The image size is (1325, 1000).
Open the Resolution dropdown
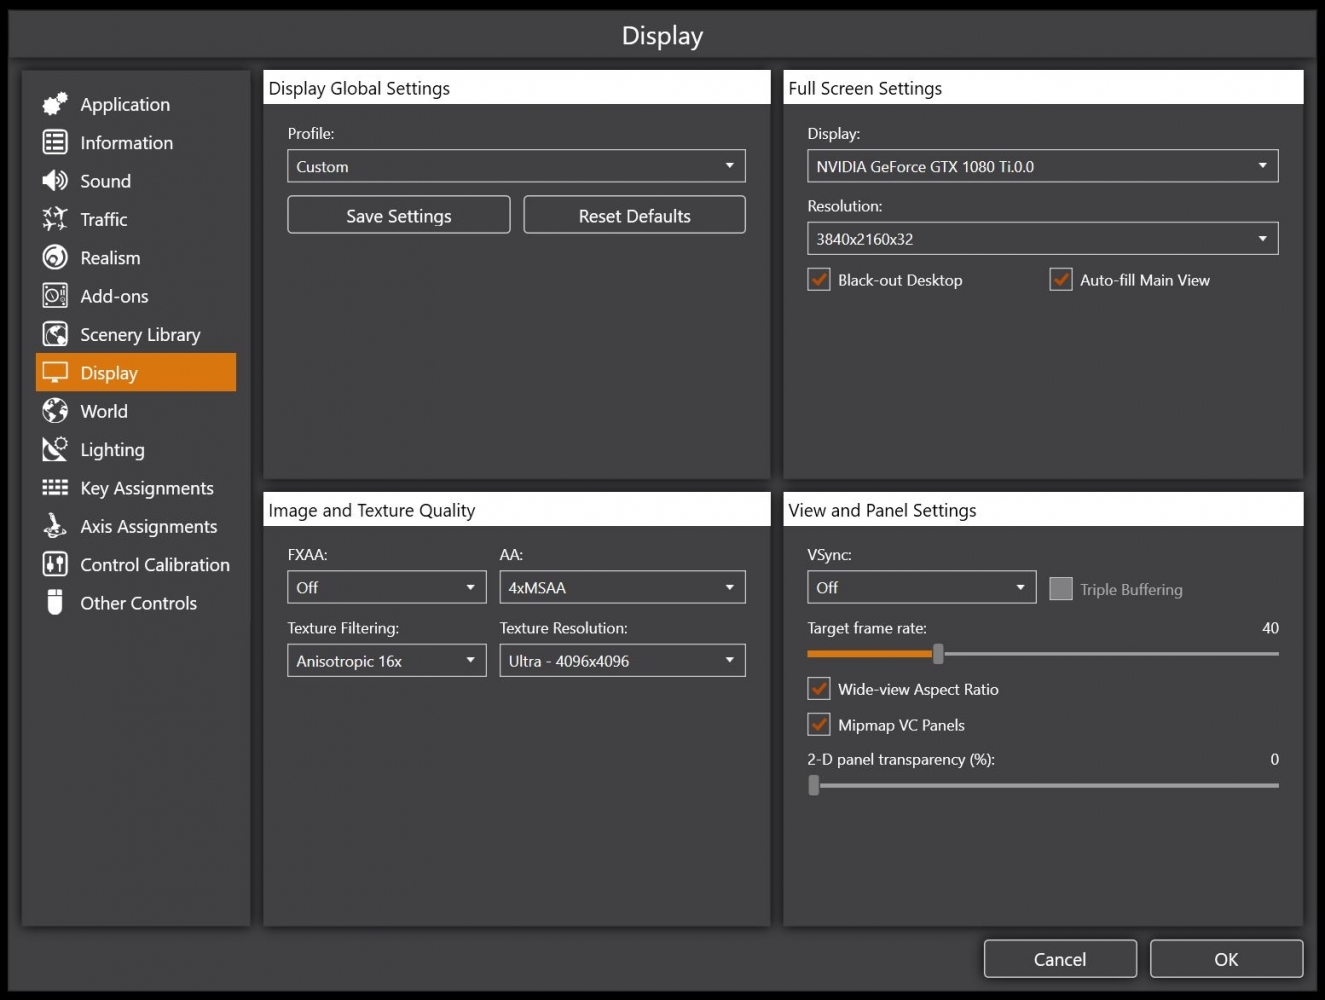(1042, 238)
